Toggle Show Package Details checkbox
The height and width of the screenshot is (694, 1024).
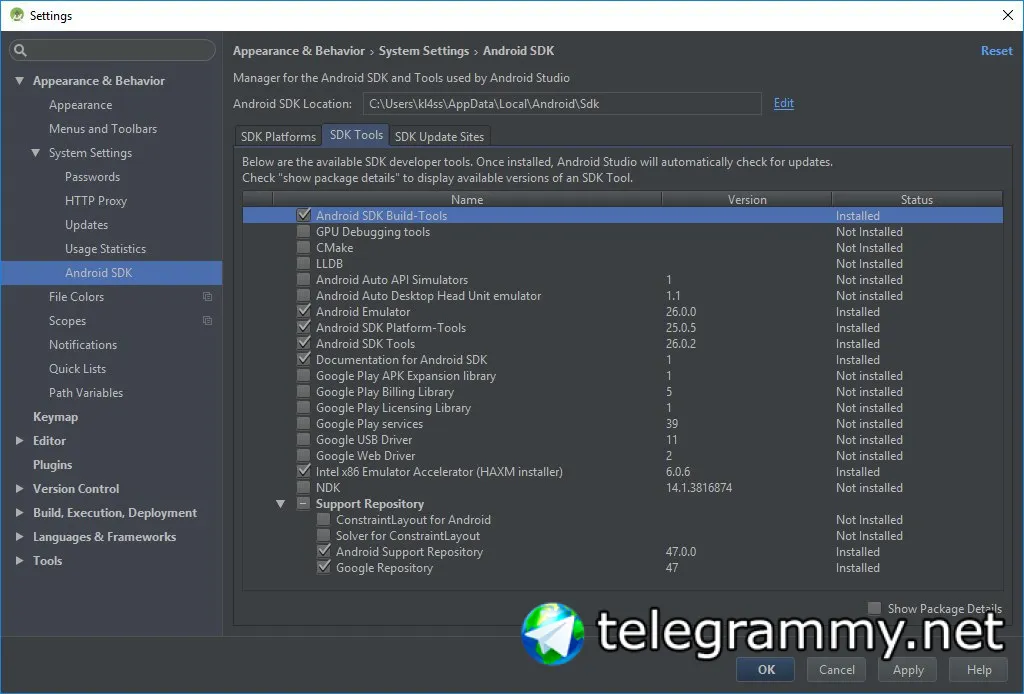874,608
